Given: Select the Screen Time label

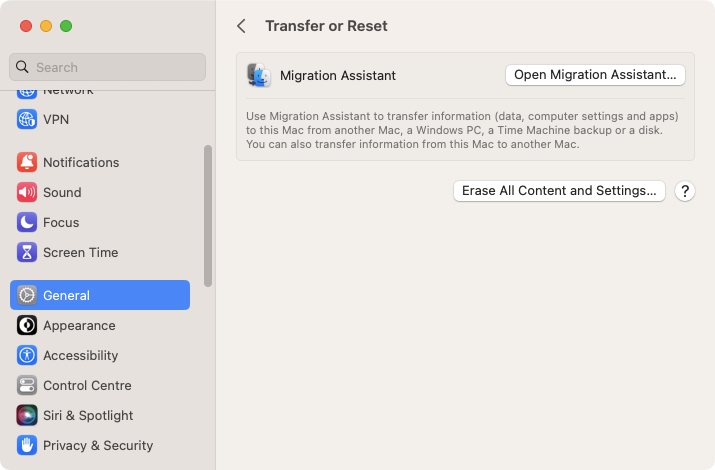Looking at the screenshot, I should point(81,253).
